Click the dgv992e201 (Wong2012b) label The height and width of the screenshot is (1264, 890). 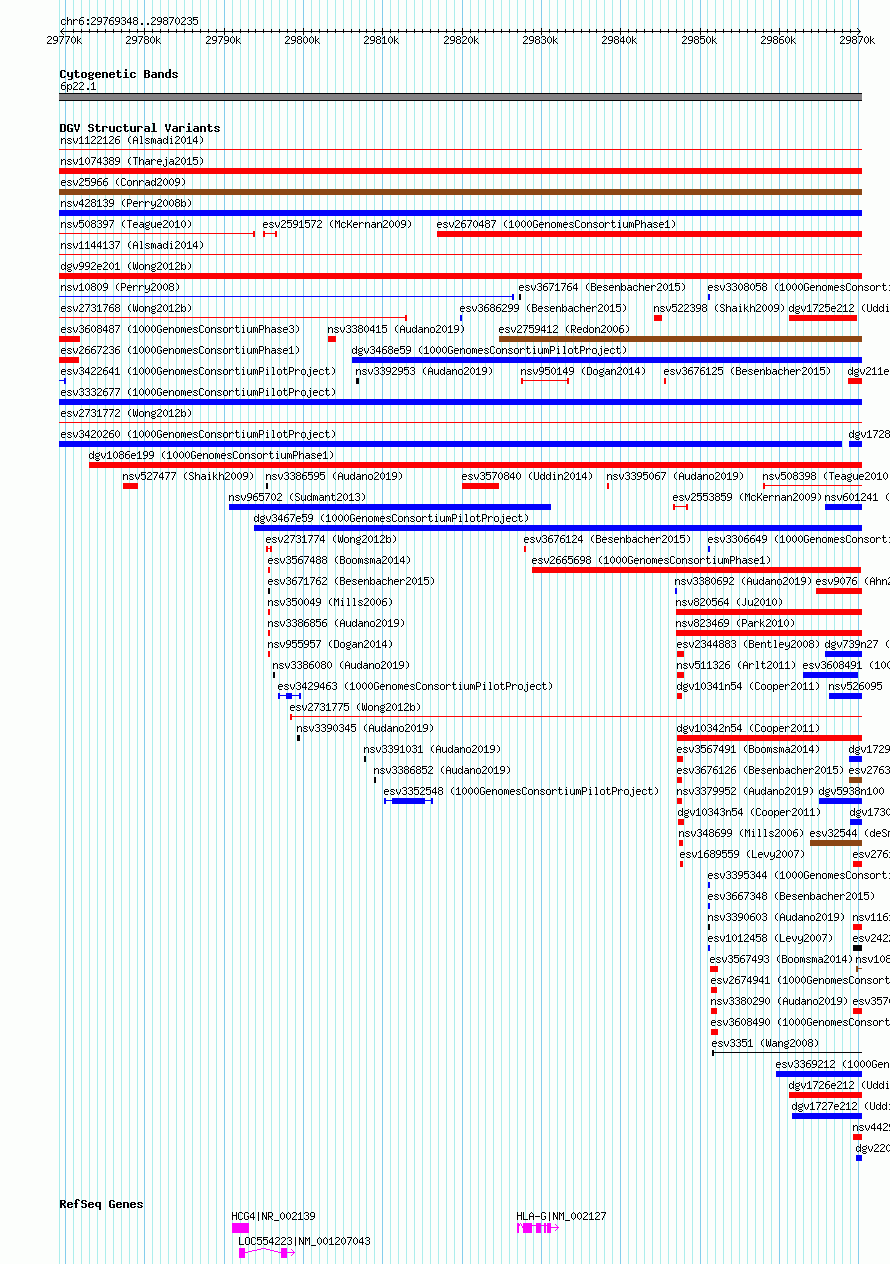(x=125, y=266)
